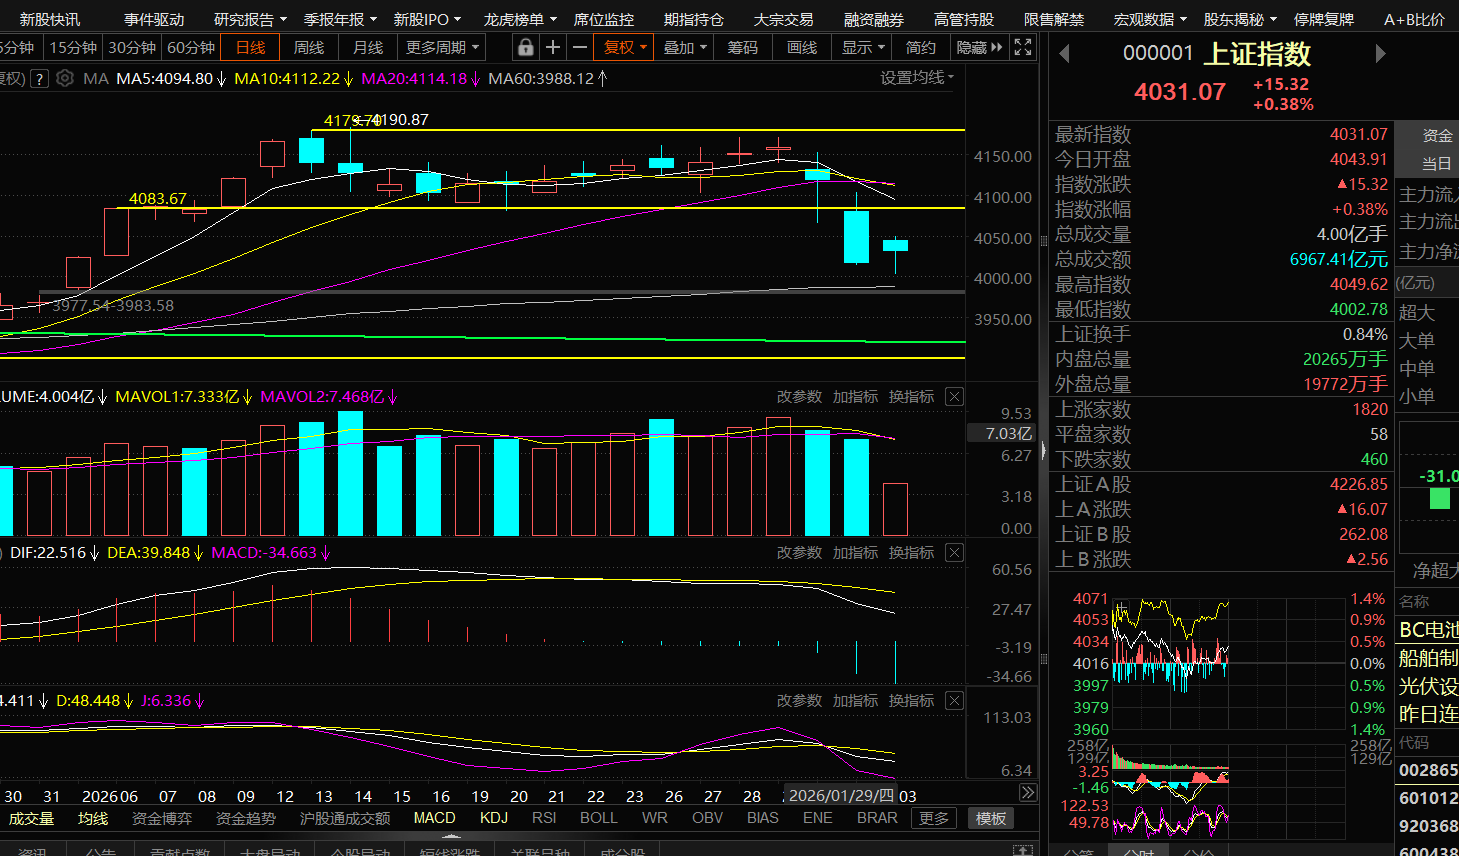Open the 融资融券 menu item
Viewport: 1459px width, 856px height.
coord(874,19)
